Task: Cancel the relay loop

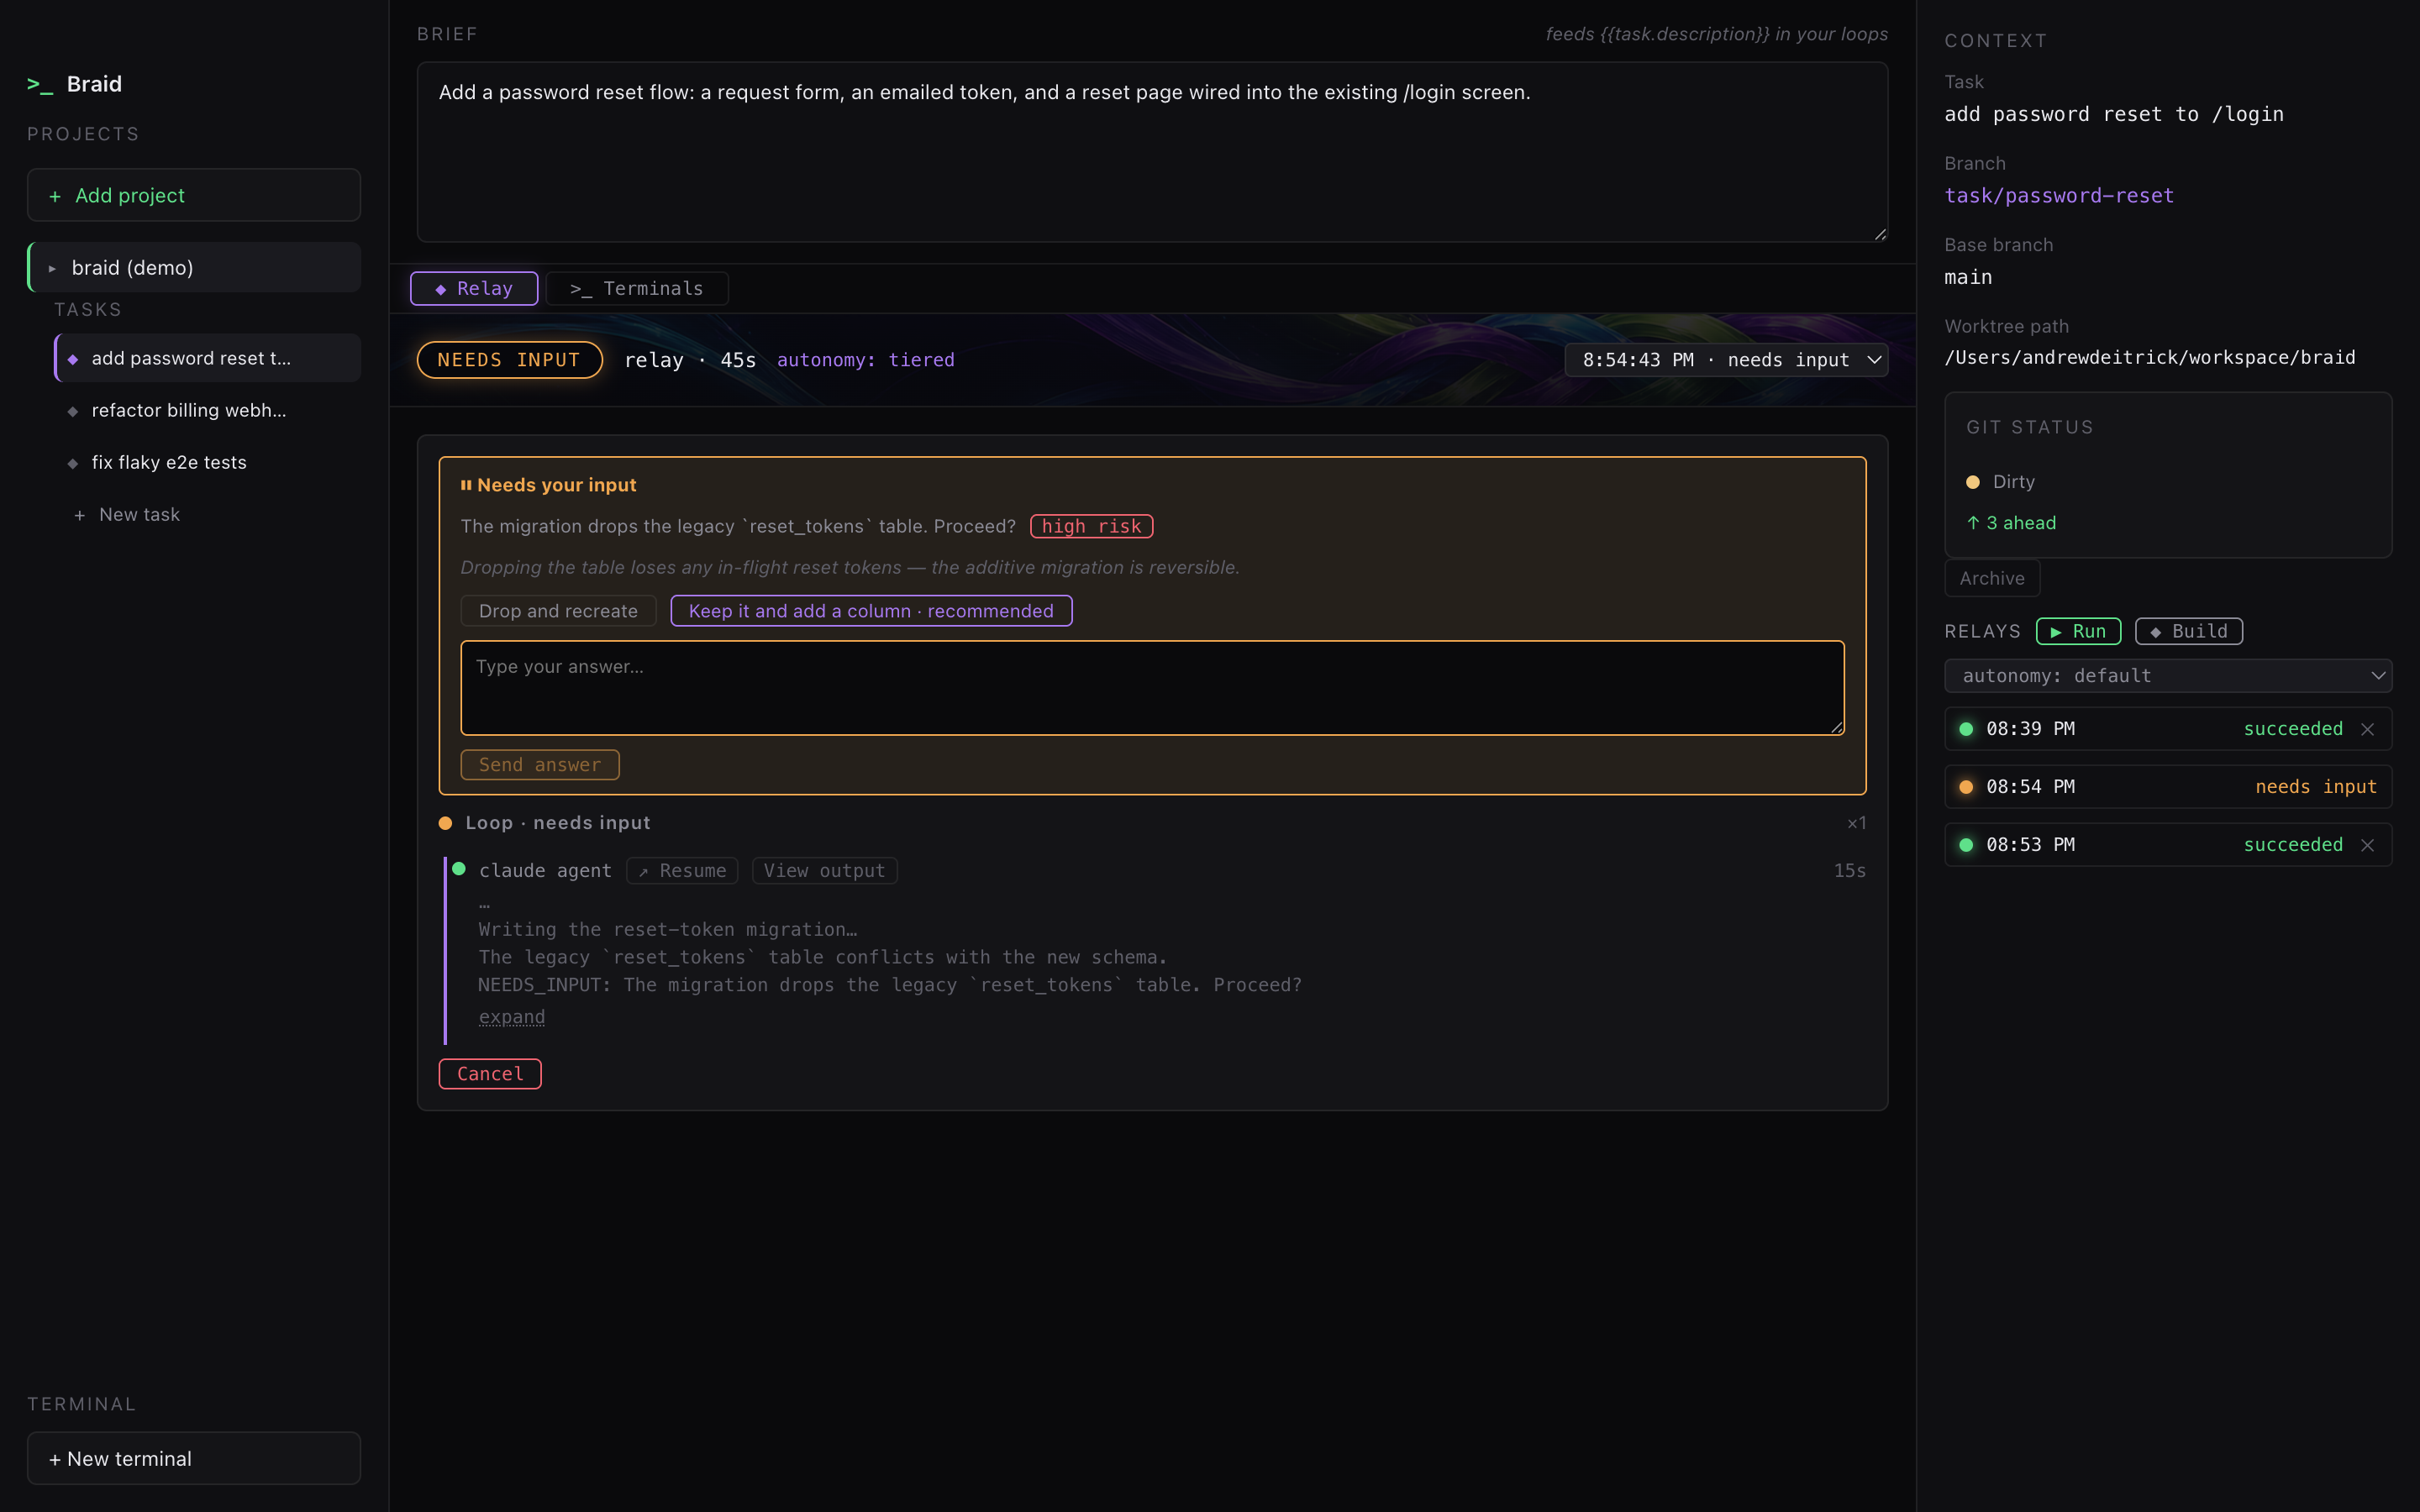Action: [x=490, y=1074]
